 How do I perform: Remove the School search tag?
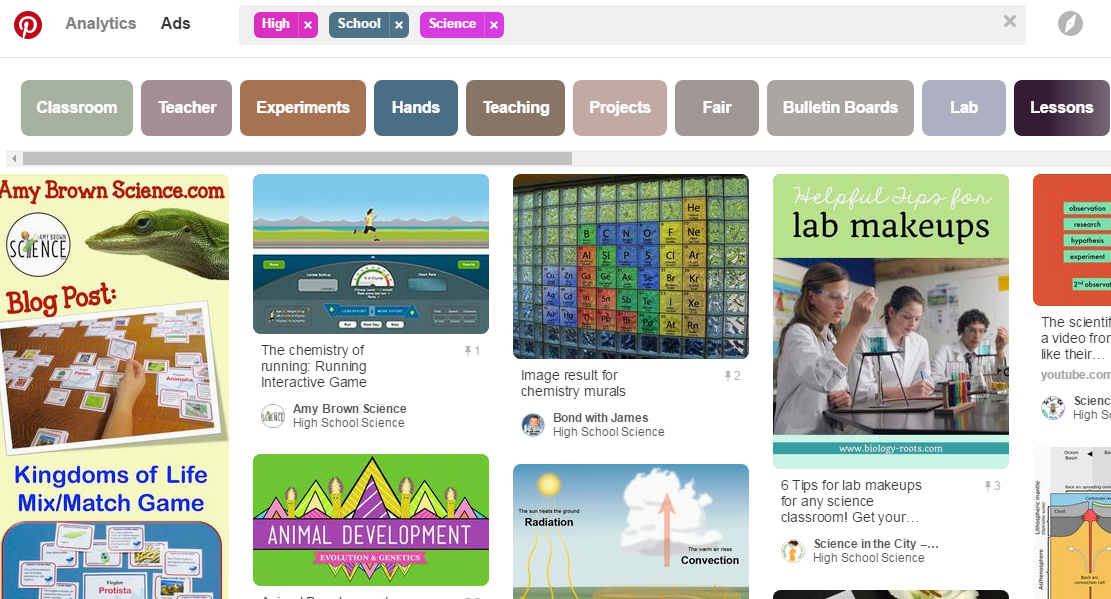(x=399, y=25)
